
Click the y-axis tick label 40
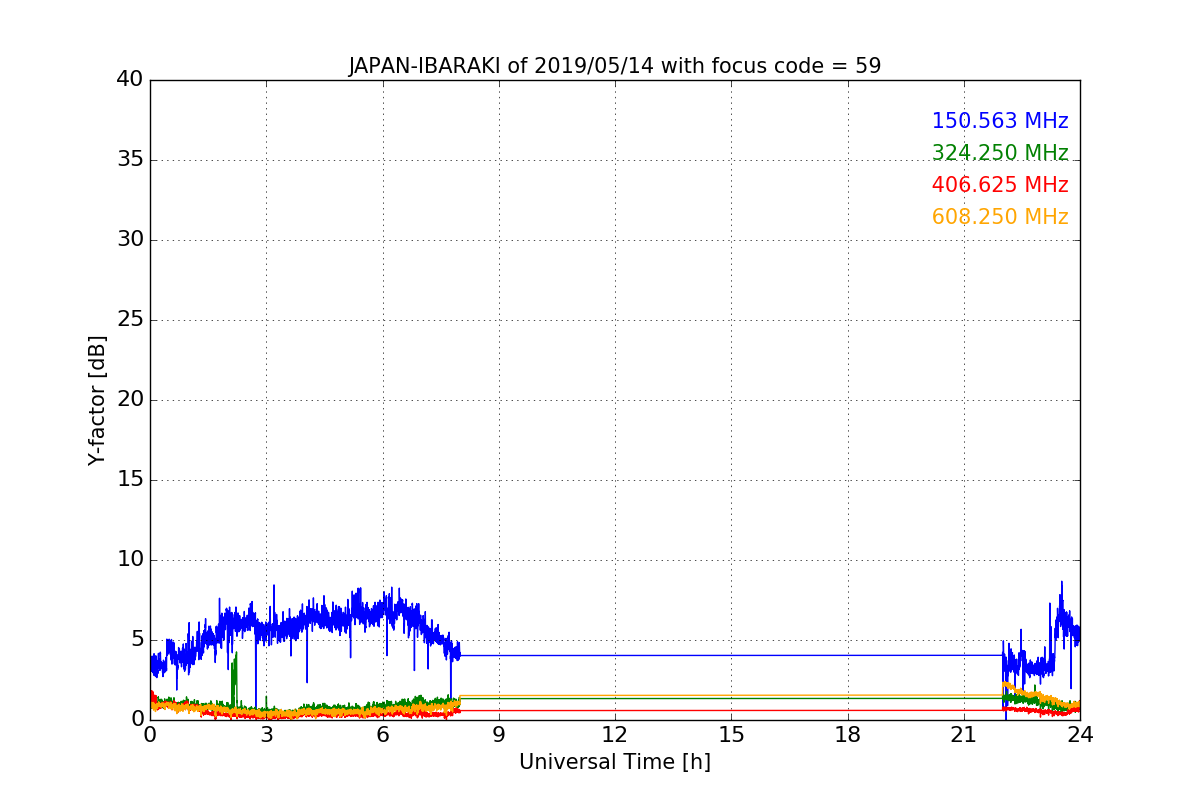pos(130,80)
